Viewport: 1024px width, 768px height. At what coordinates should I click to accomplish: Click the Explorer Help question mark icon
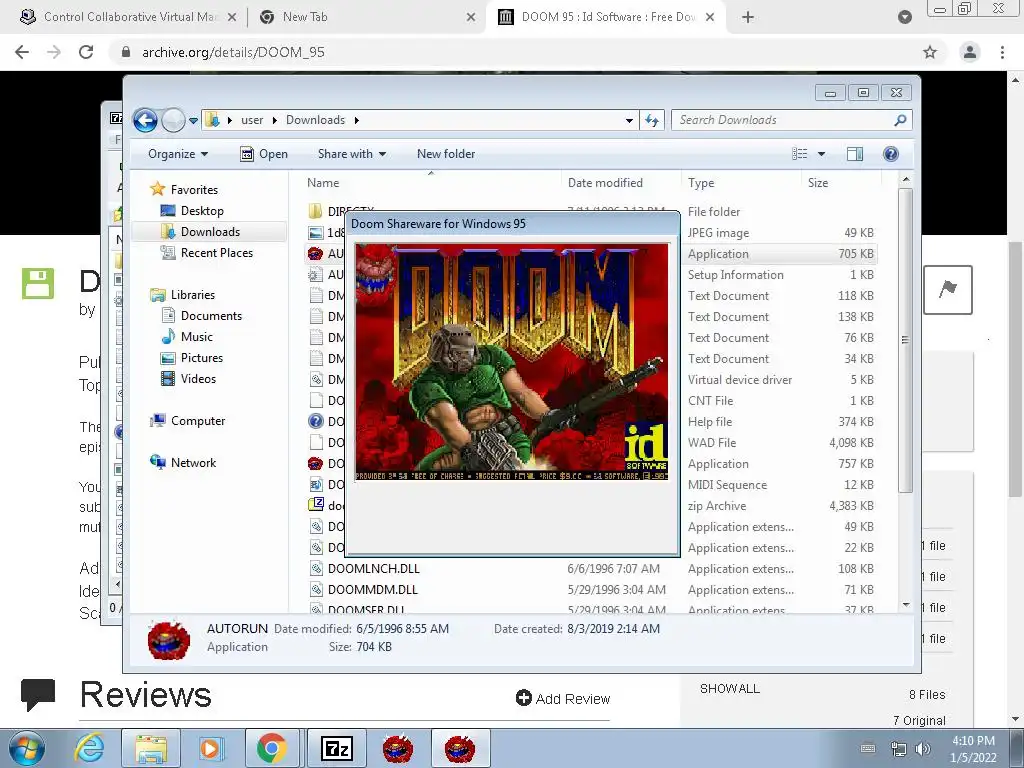click(x=891, y=154)
